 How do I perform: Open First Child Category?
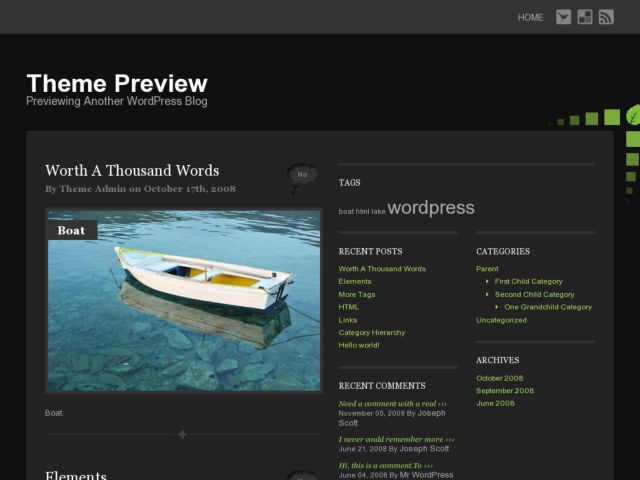pos(528,282)
